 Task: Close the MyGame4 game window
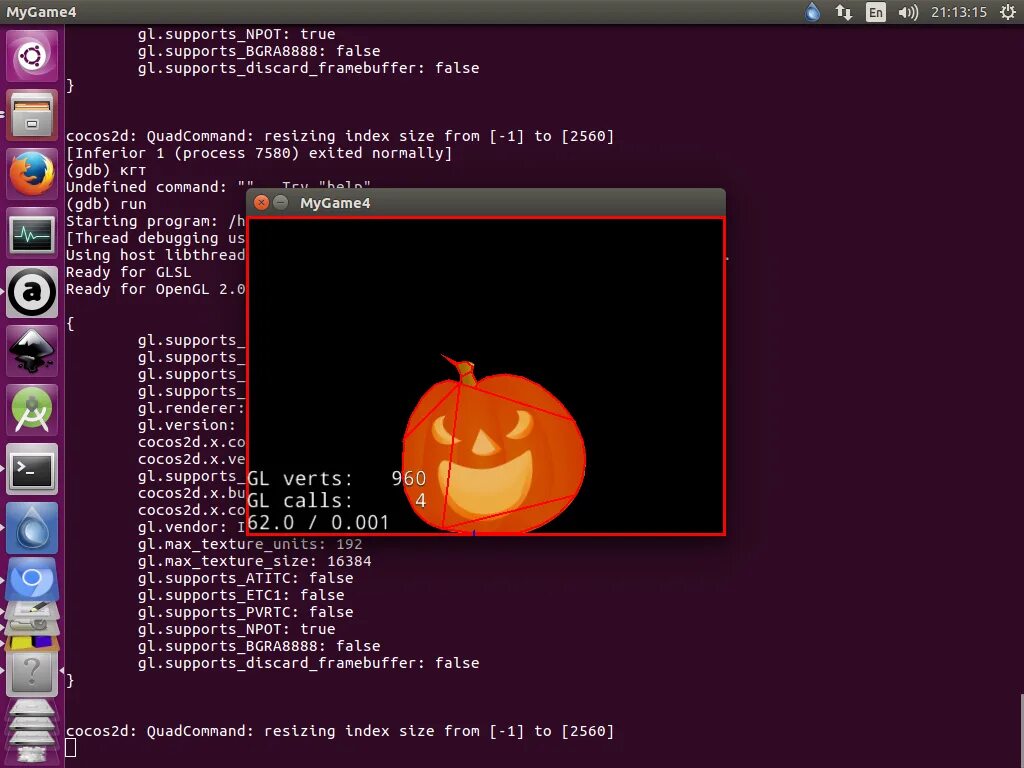261,202
